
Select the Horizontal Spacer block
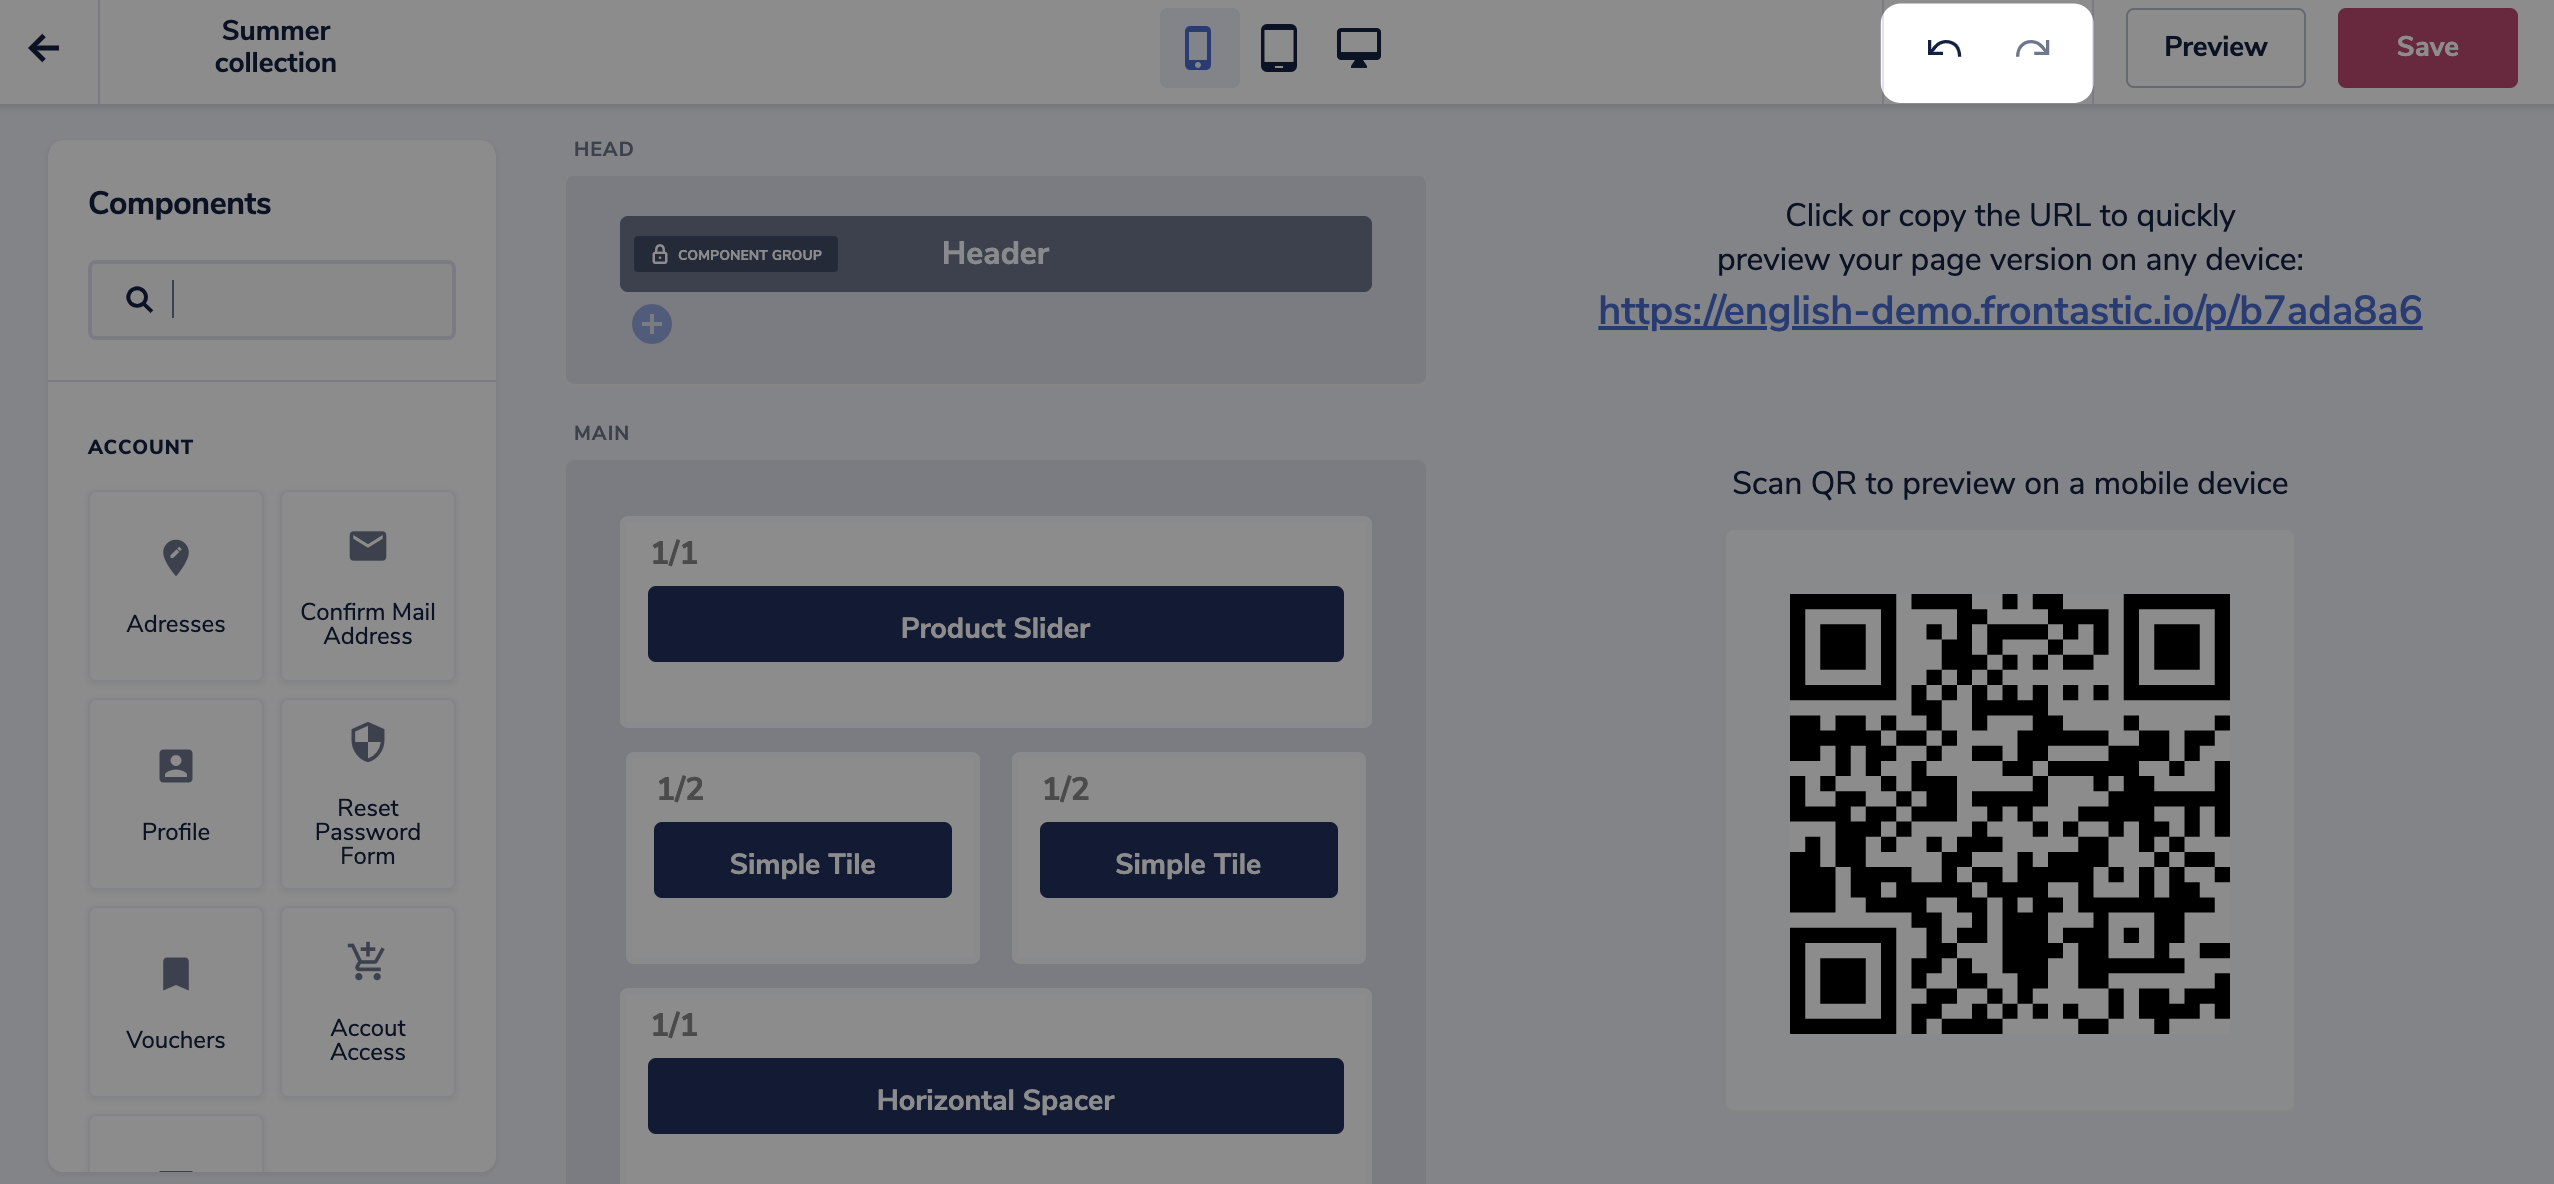click(x=995, y=1096)
